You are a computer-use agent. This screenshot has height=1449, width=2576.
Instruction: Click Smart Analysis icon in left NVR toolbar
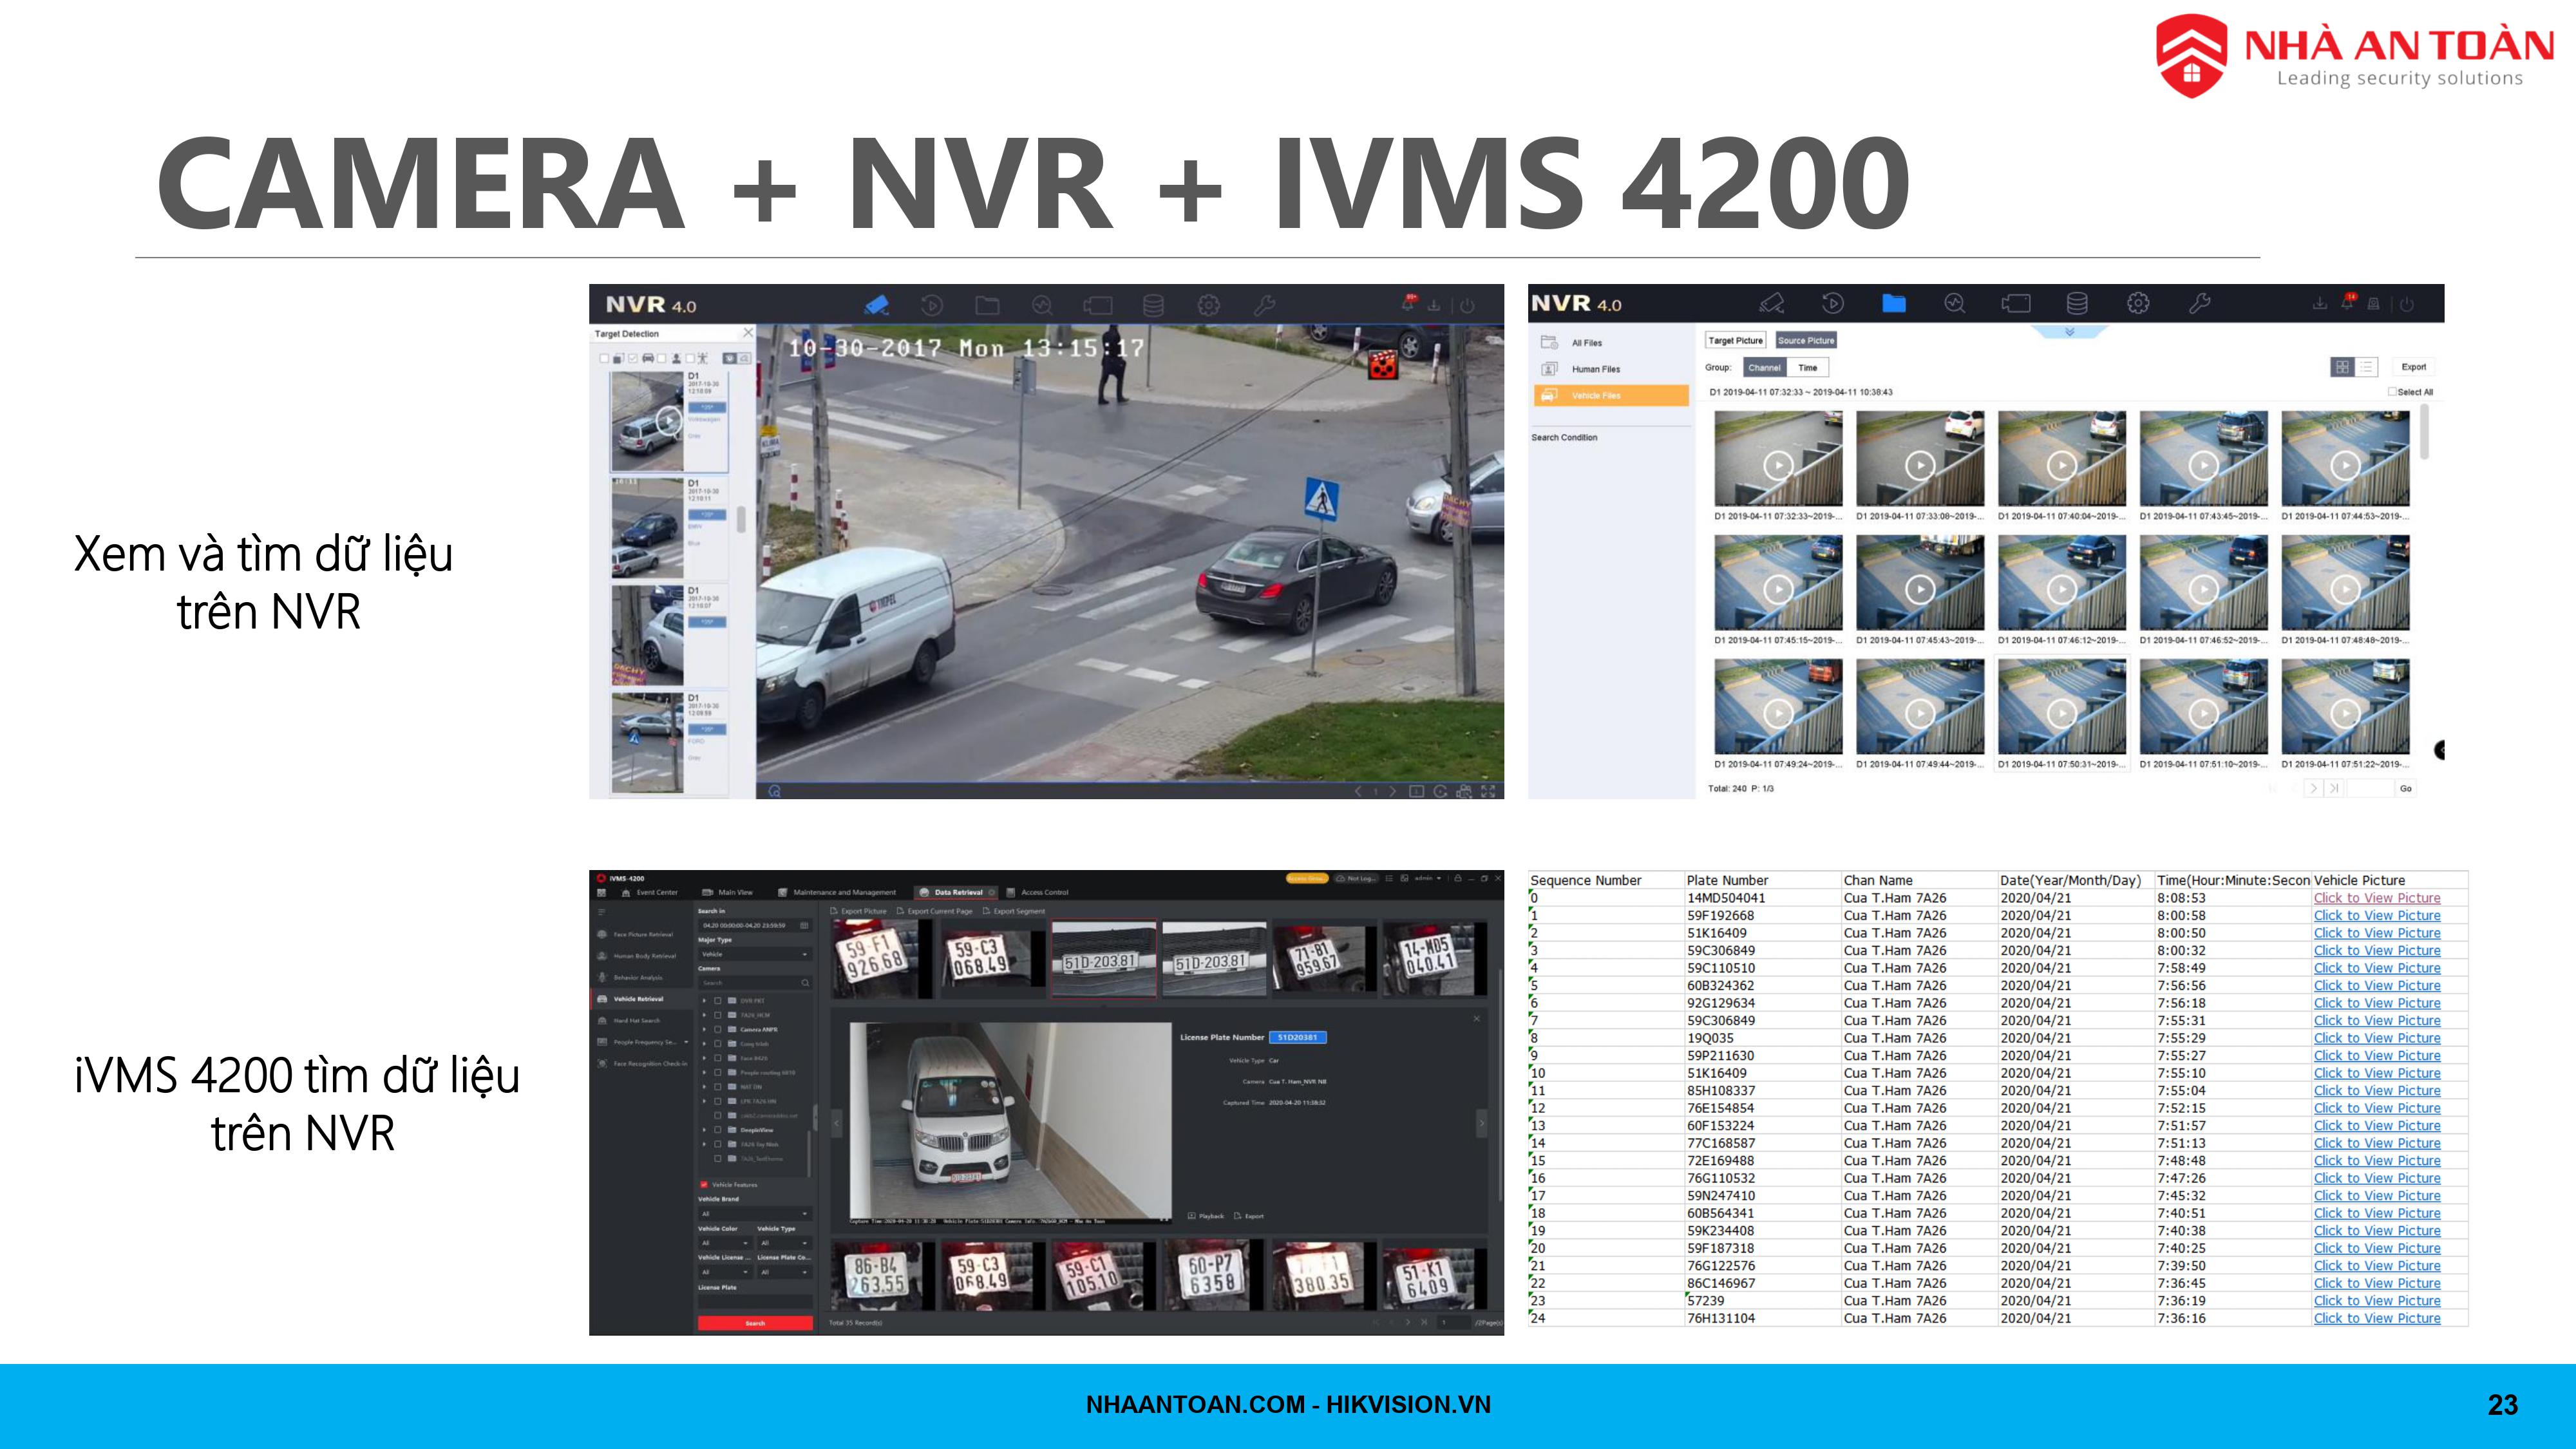point(1042,306)
